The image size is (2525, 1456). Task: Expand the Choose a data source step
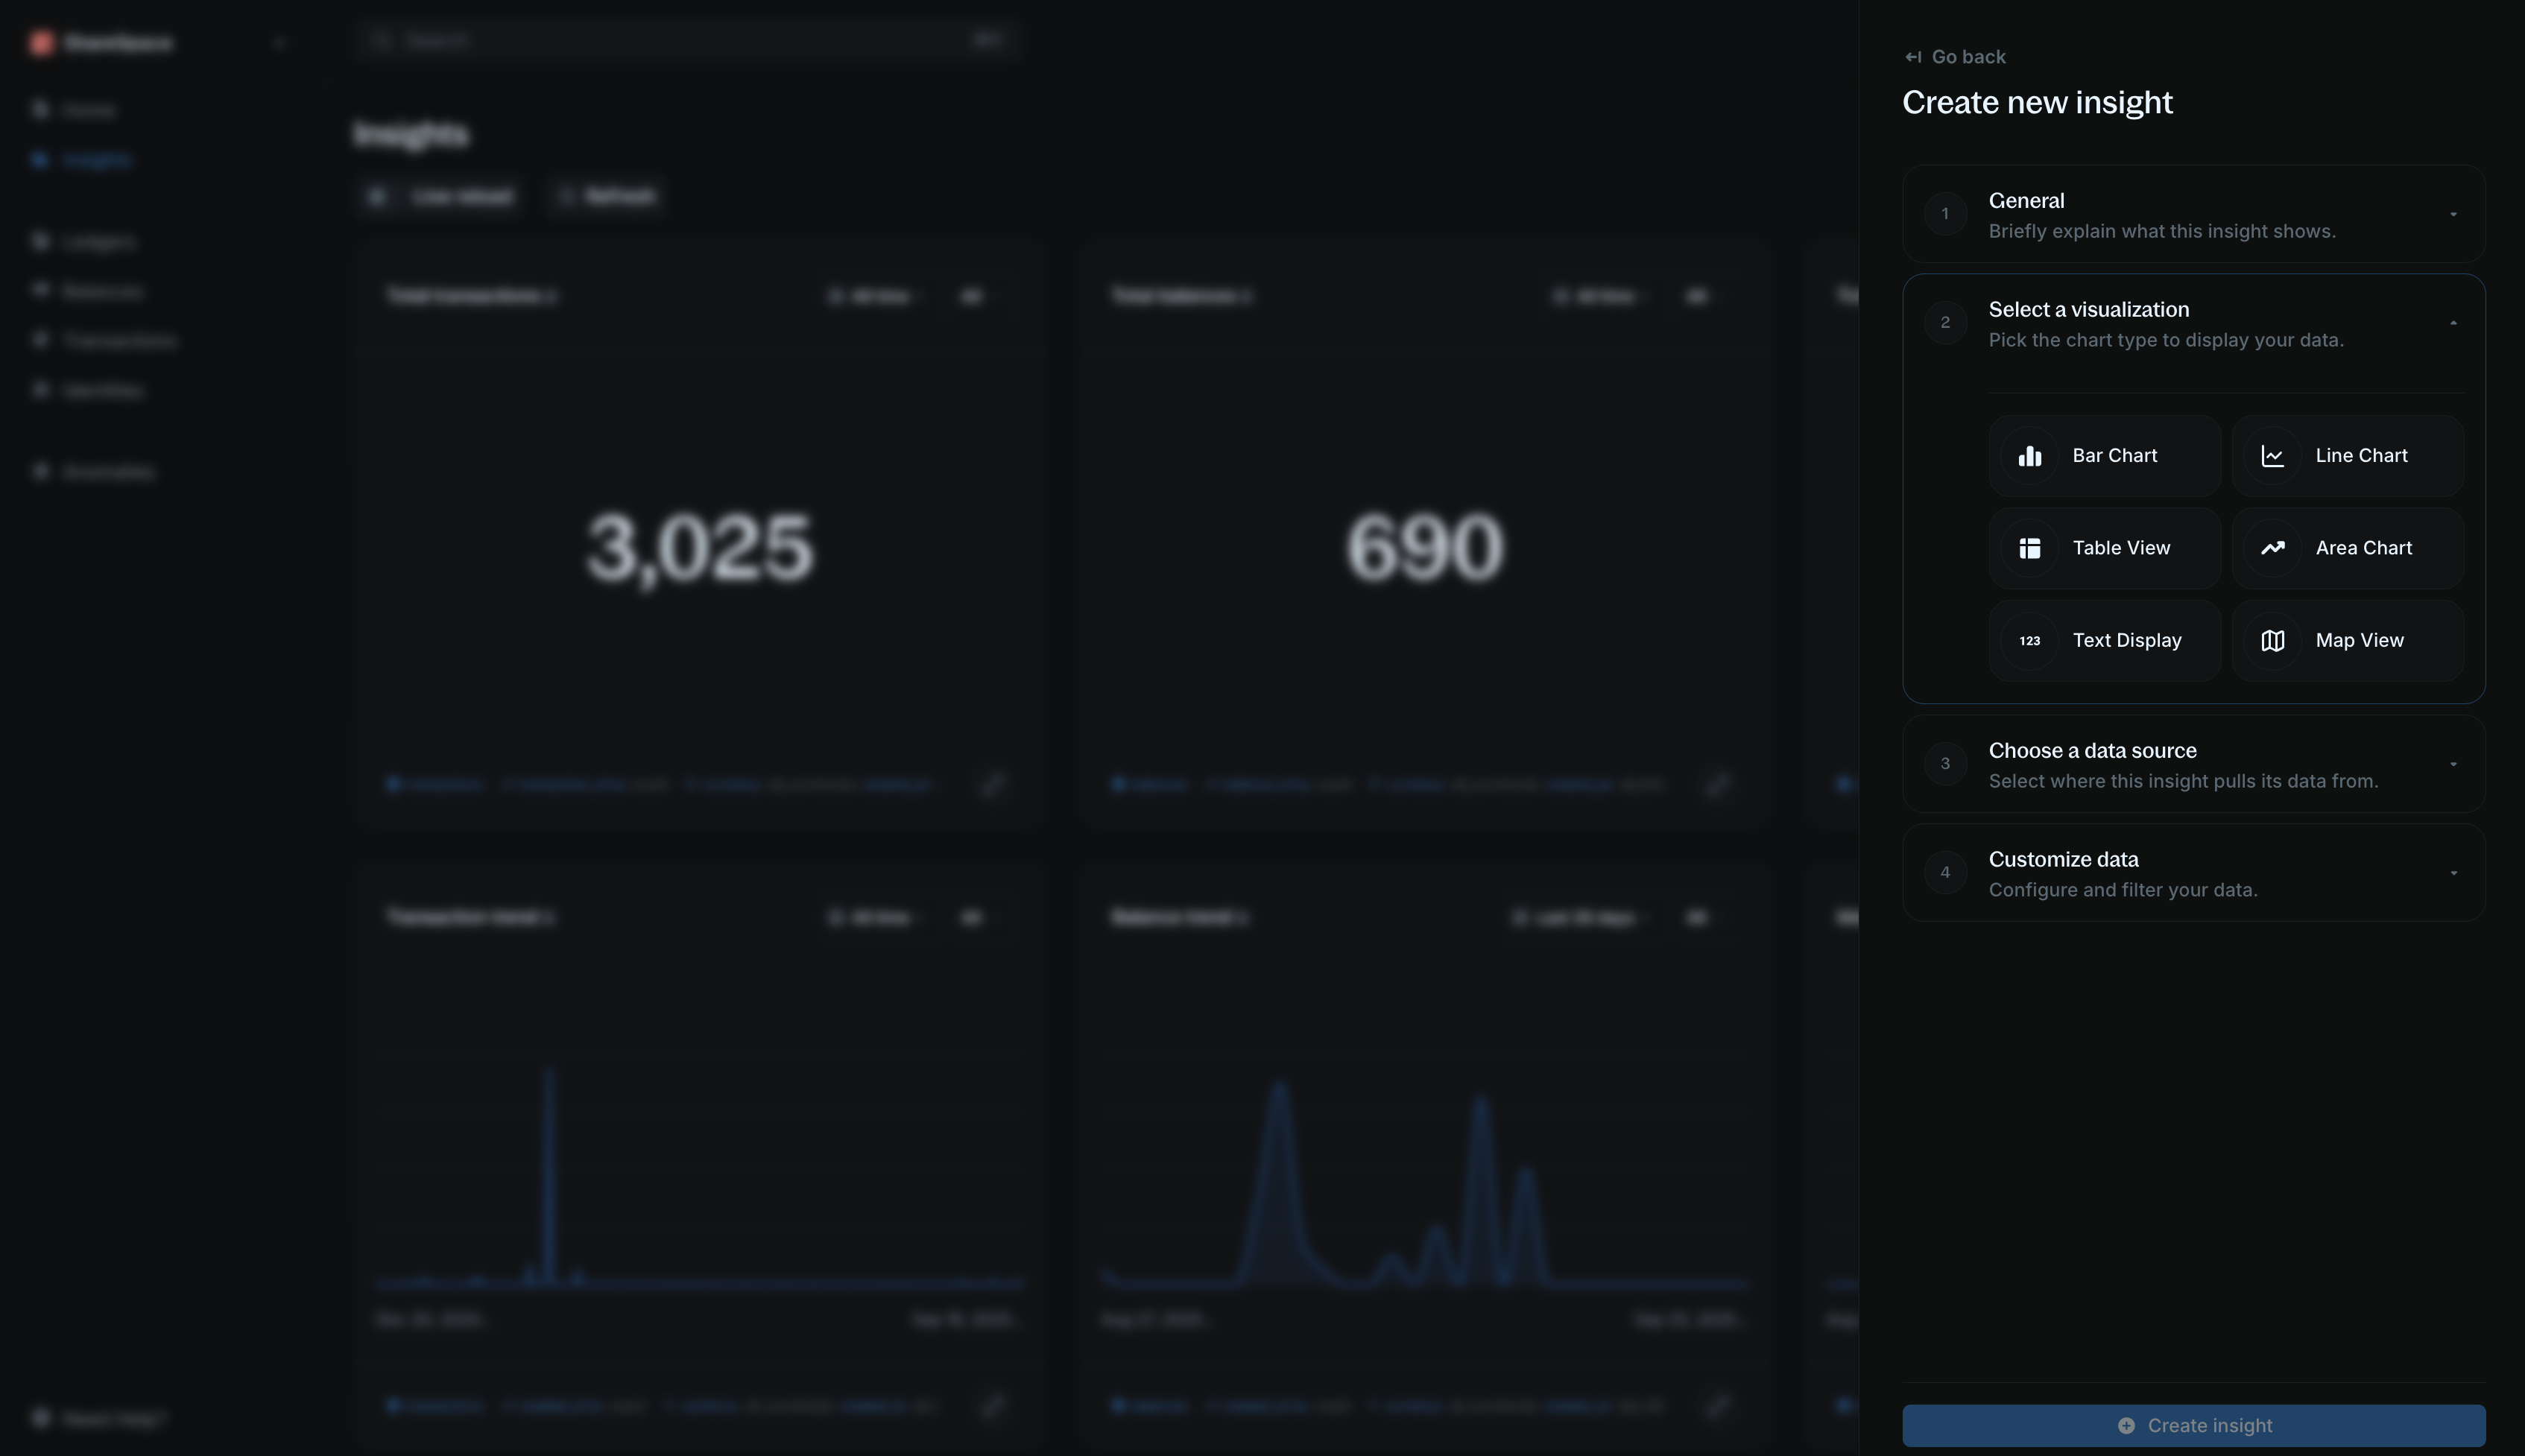pyautogui.click(x=2454, y=763)
